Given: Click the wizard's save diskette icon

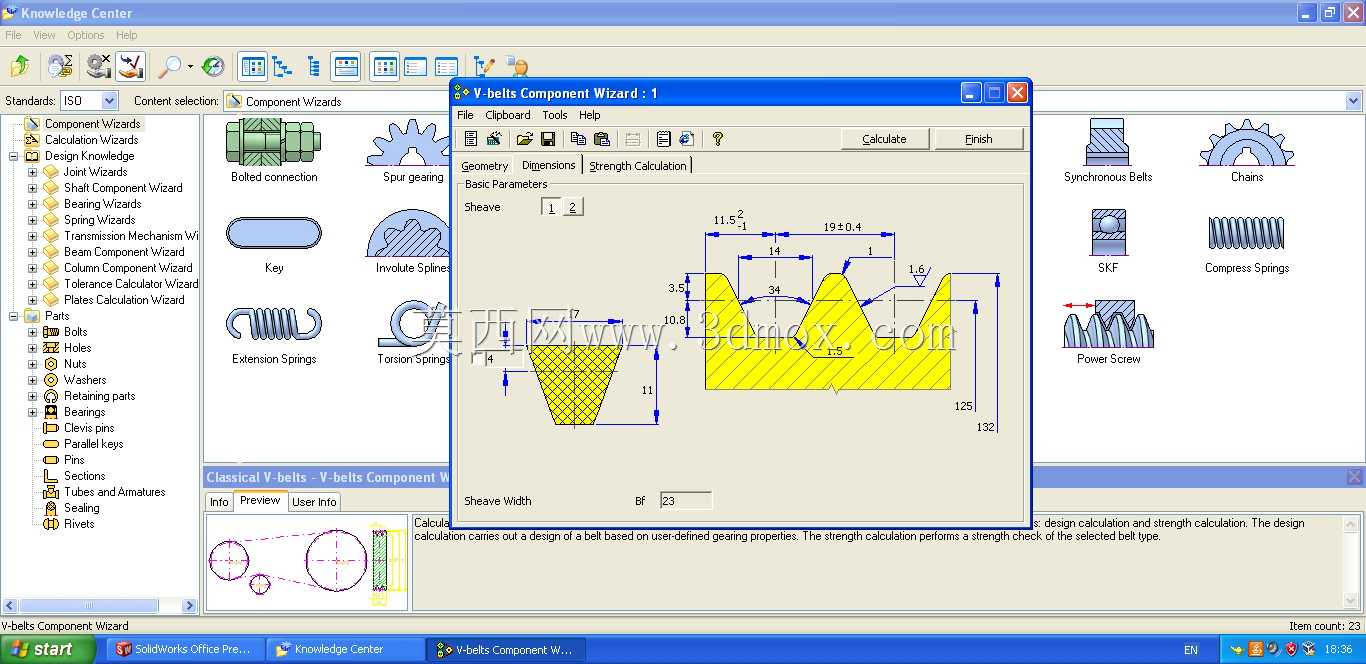Looking at the screenshot, I should [547, 139].
